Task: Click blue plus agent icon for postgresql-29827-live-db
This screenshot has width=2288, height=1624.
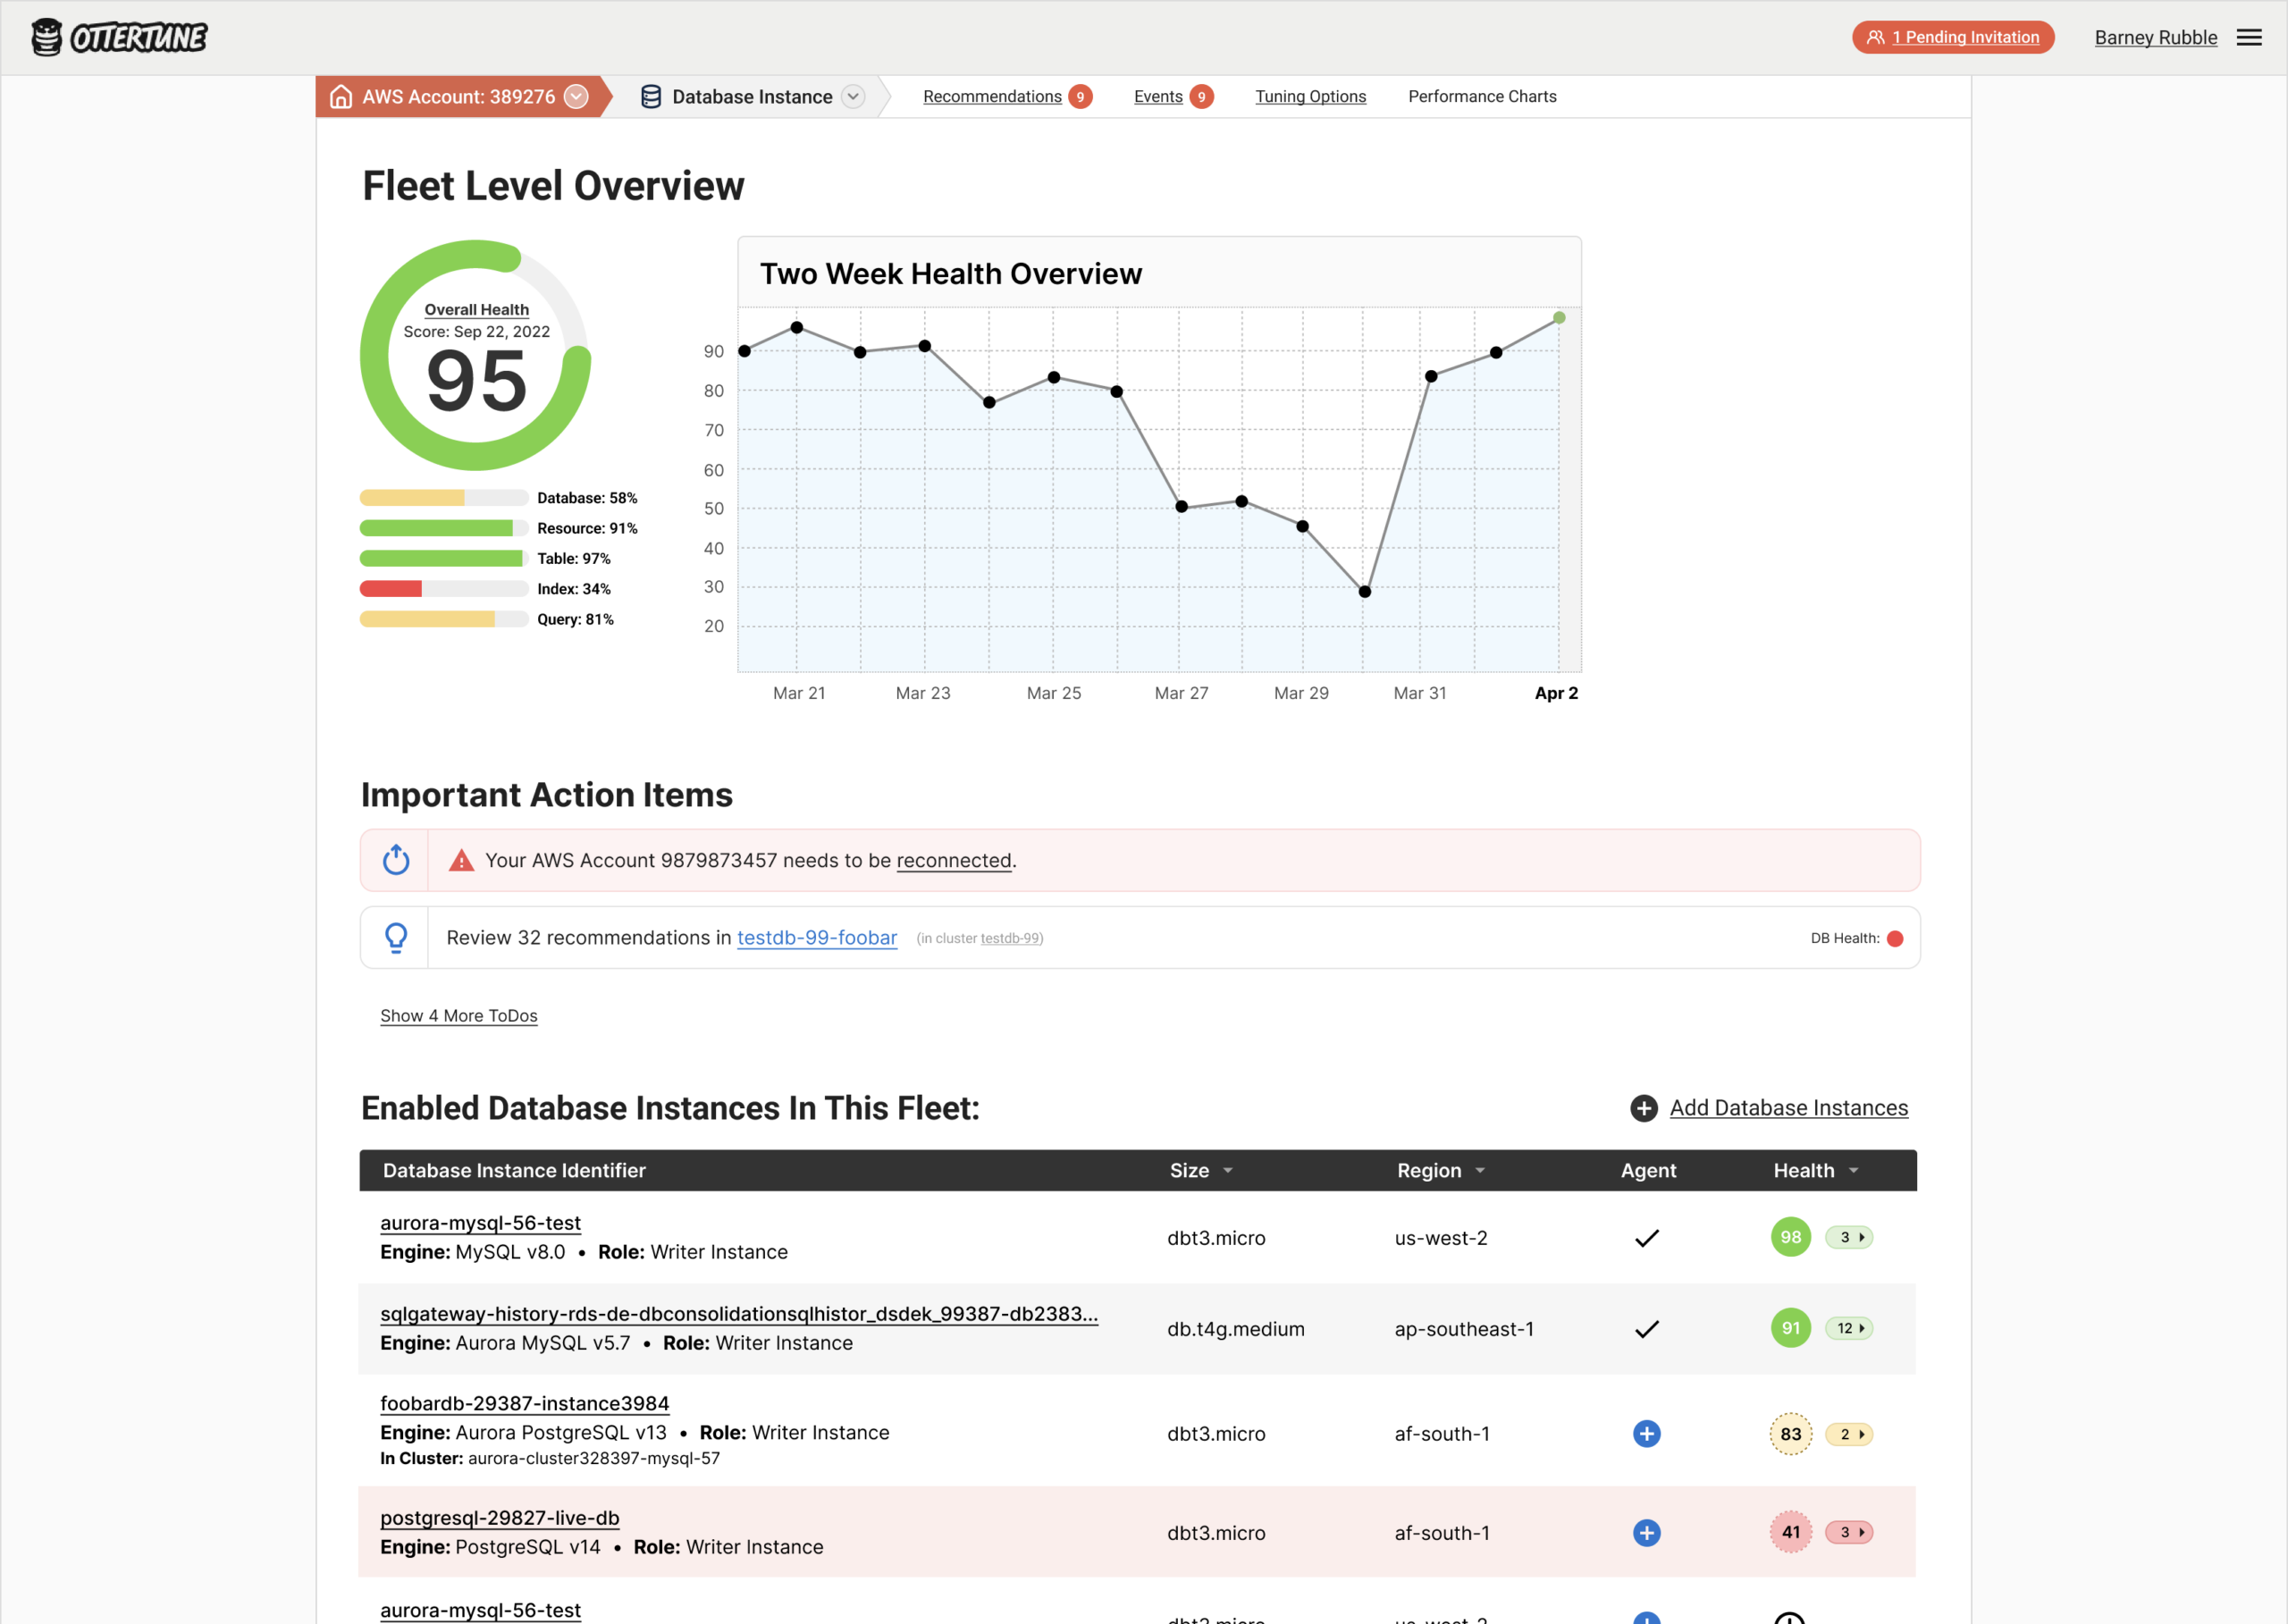Action: click(x=1646, y=1532)
